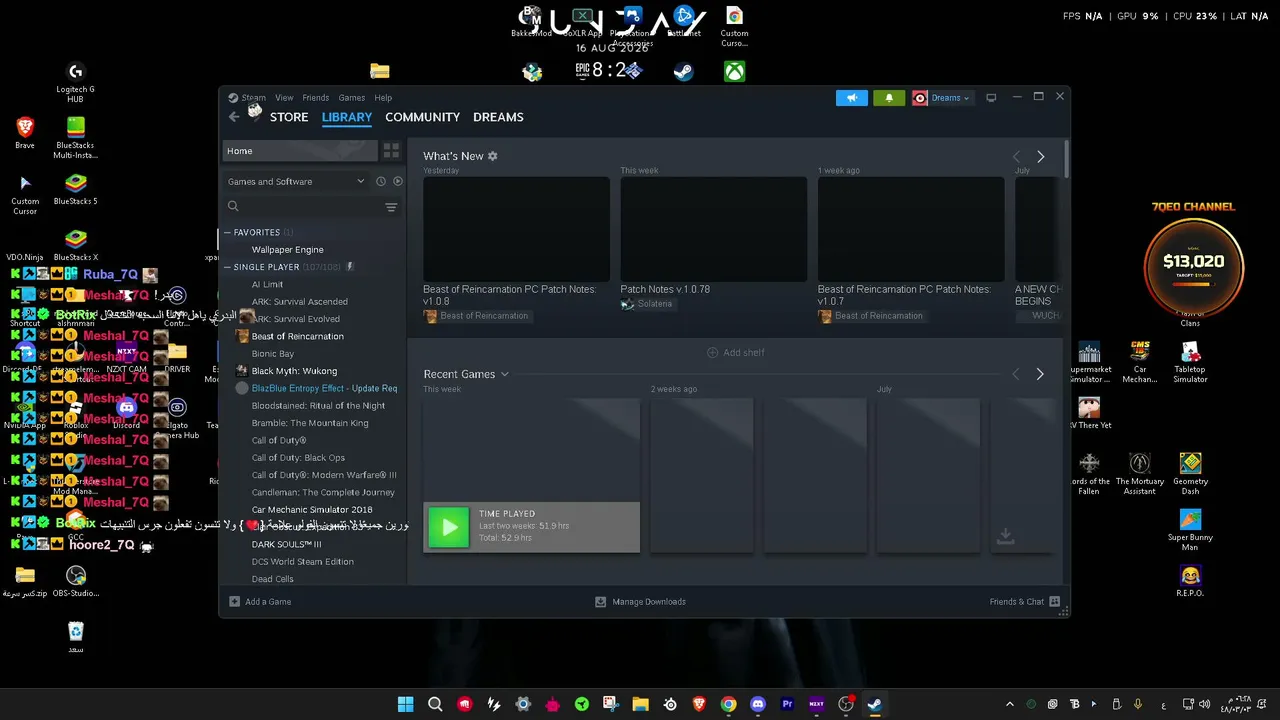Select Black Myth: Wukong in library
This screenshot has width=1280, height=720.
point(294,371)
